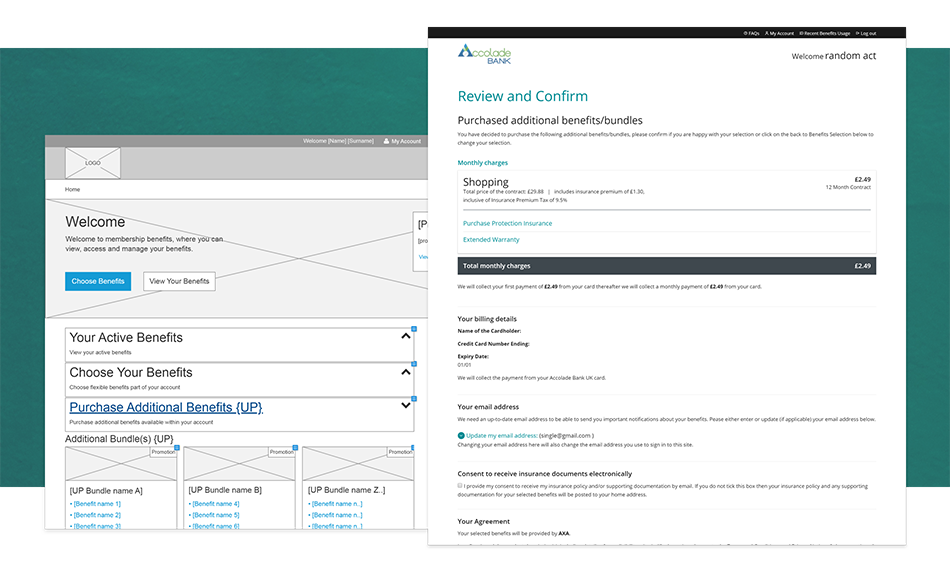950x578 pixels.
Task: Click the Home breadcrumb in the wireframe
Action: (72, 189)
